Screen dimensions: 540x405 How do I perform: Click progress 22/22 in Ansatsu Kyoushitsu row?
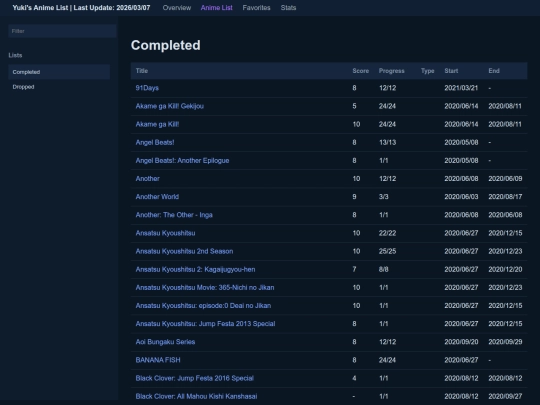(x=387, y=233)
